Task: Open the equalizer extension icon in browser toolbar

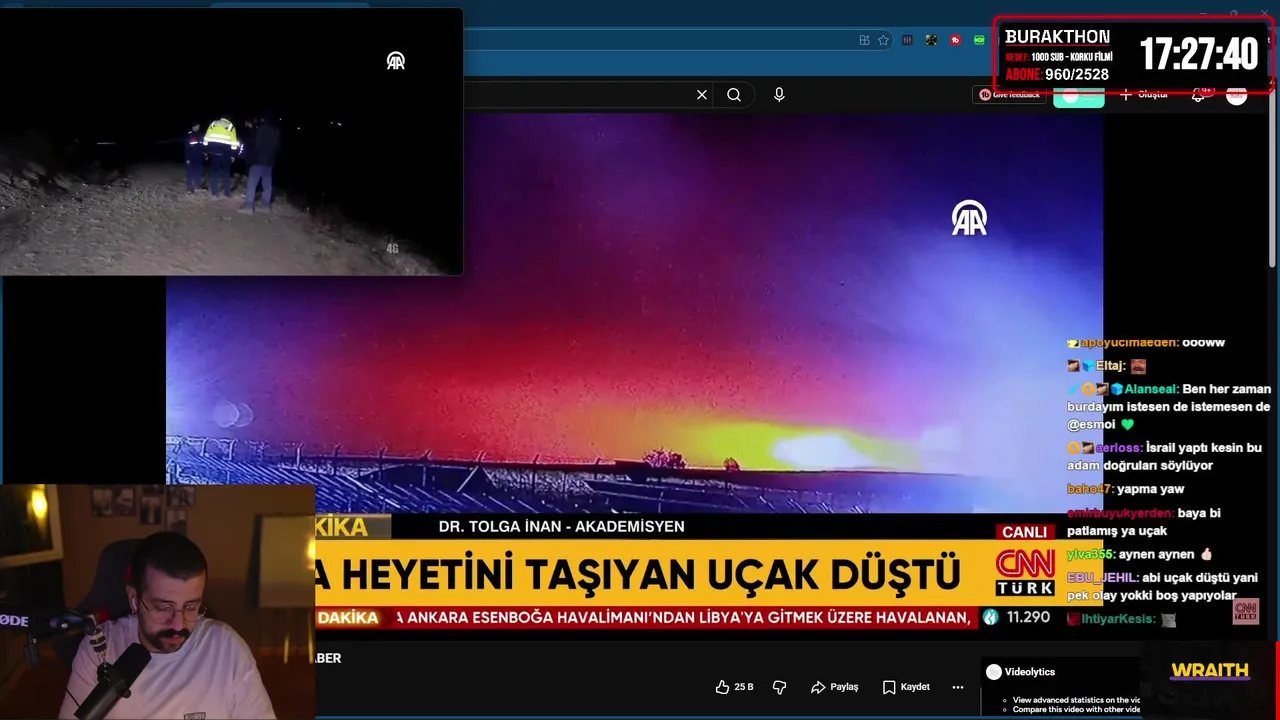Action: (x=908, y=40)
